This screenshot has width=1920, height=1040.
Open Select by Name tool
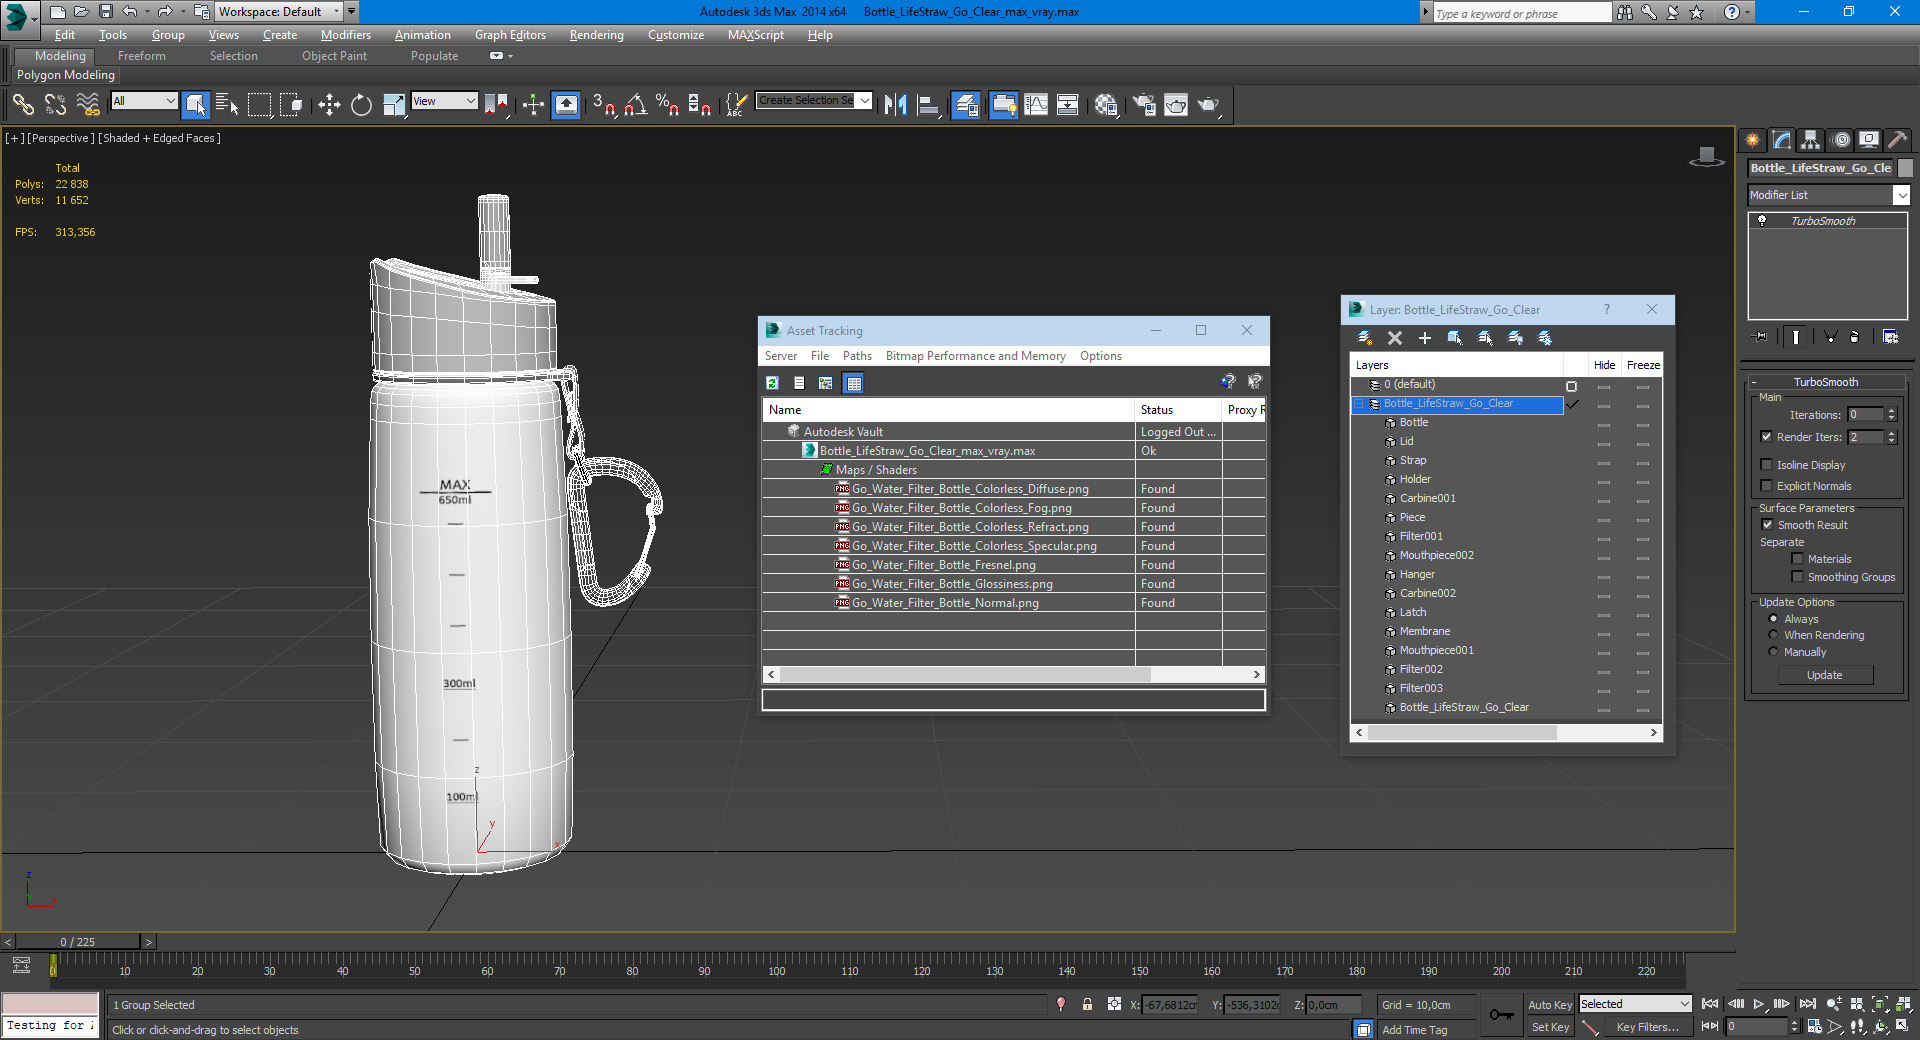click(x=227, y=104)
